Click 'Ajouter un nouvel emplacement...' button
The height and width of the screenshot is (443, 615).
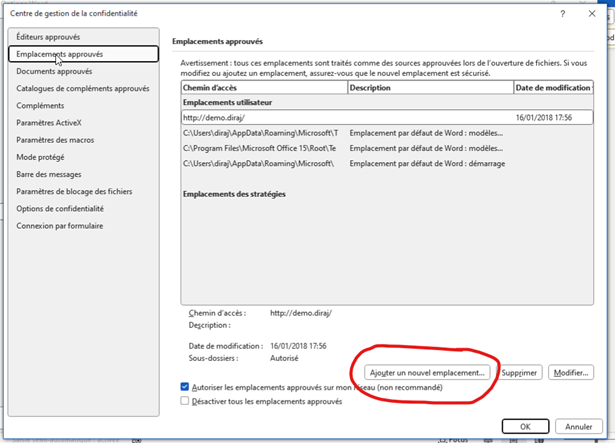(x=426, y=372)
